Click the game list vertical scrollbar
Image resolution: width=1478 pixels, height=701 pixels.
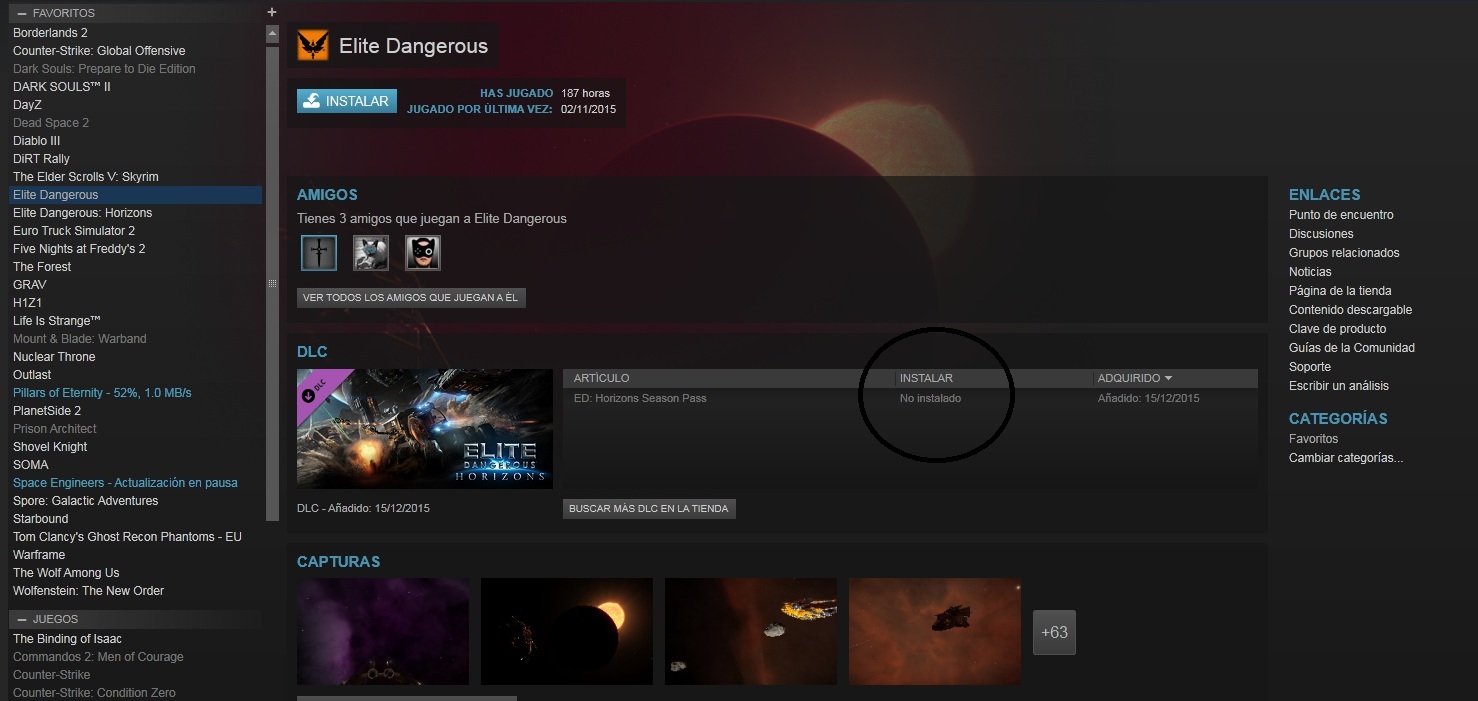[x=272, y=283]
